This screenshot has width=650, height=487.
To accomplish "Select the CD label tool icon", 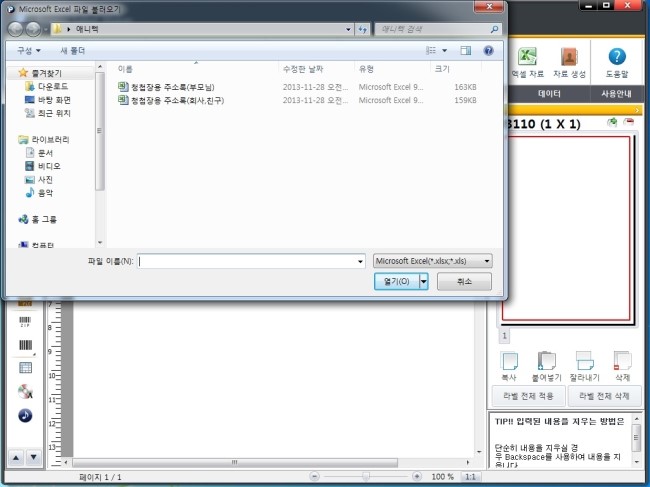I will coord(25,392).
